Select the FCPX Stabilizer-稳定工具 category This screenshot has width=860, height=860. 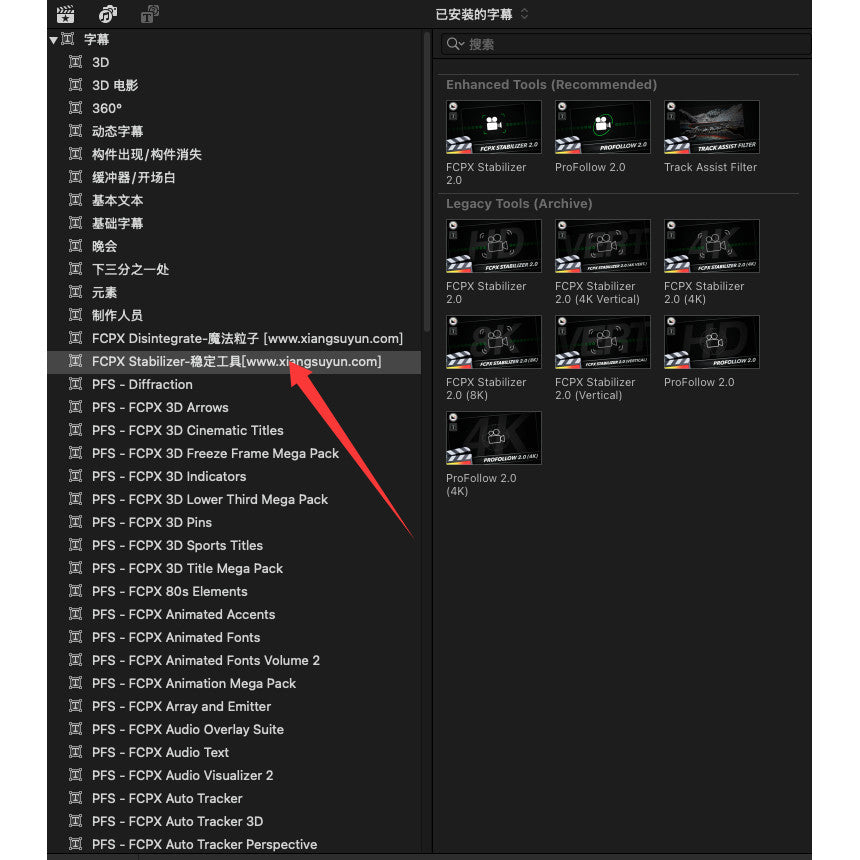(234, 362)
